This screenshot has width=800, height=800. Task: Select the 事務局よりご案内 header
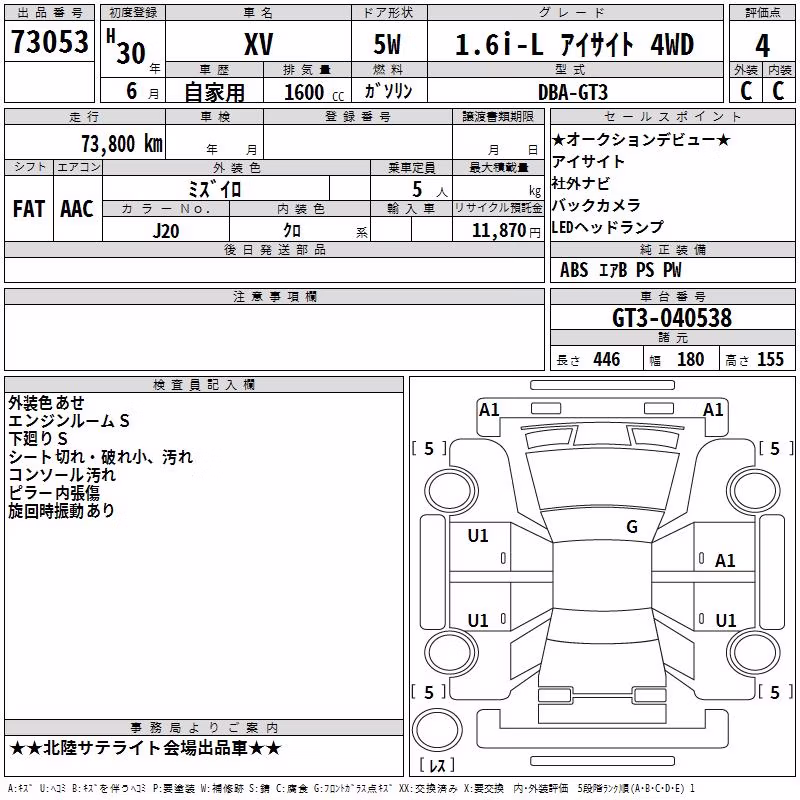tap(204, 728)
